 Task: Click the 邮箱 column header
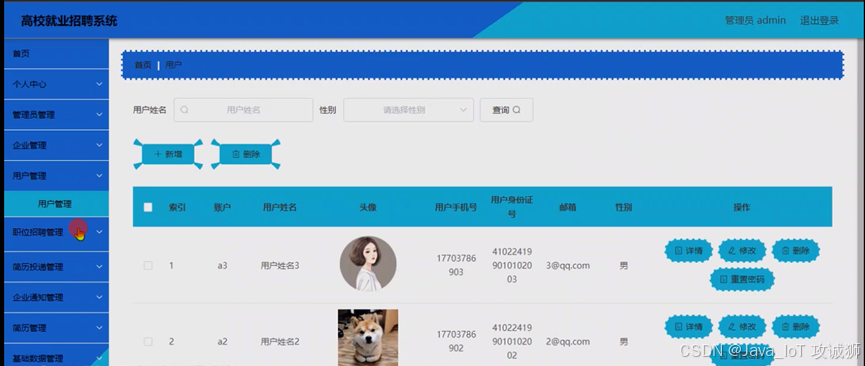(x=568, y=208)
